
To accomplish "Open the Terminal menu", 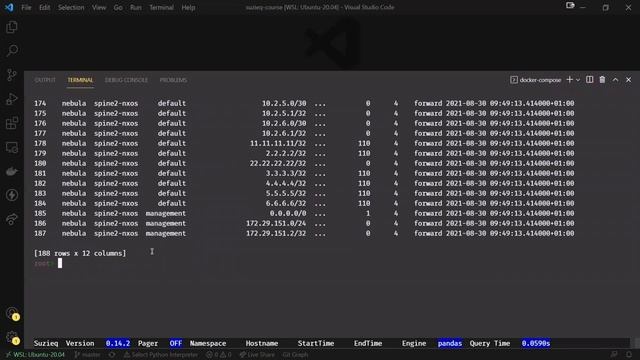I will [x=161, y=7].
